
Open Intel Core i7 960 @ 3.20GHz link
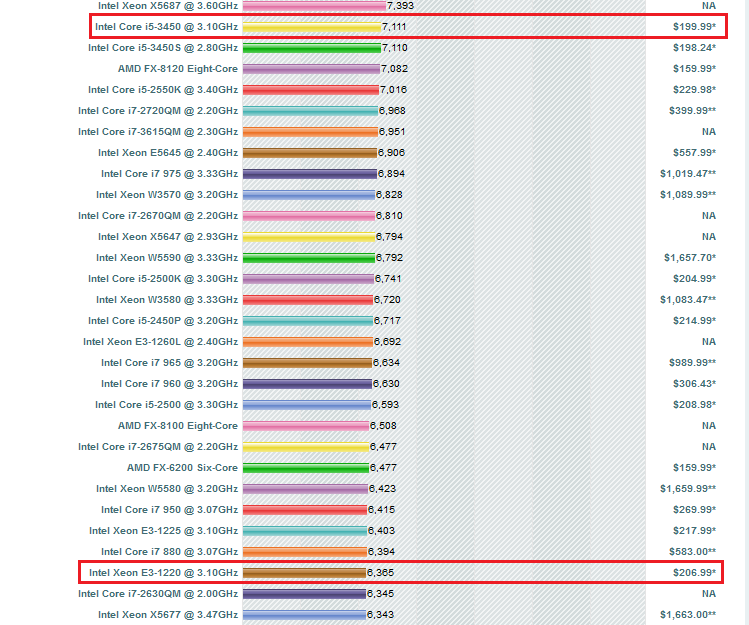click(x=169, y=384)
